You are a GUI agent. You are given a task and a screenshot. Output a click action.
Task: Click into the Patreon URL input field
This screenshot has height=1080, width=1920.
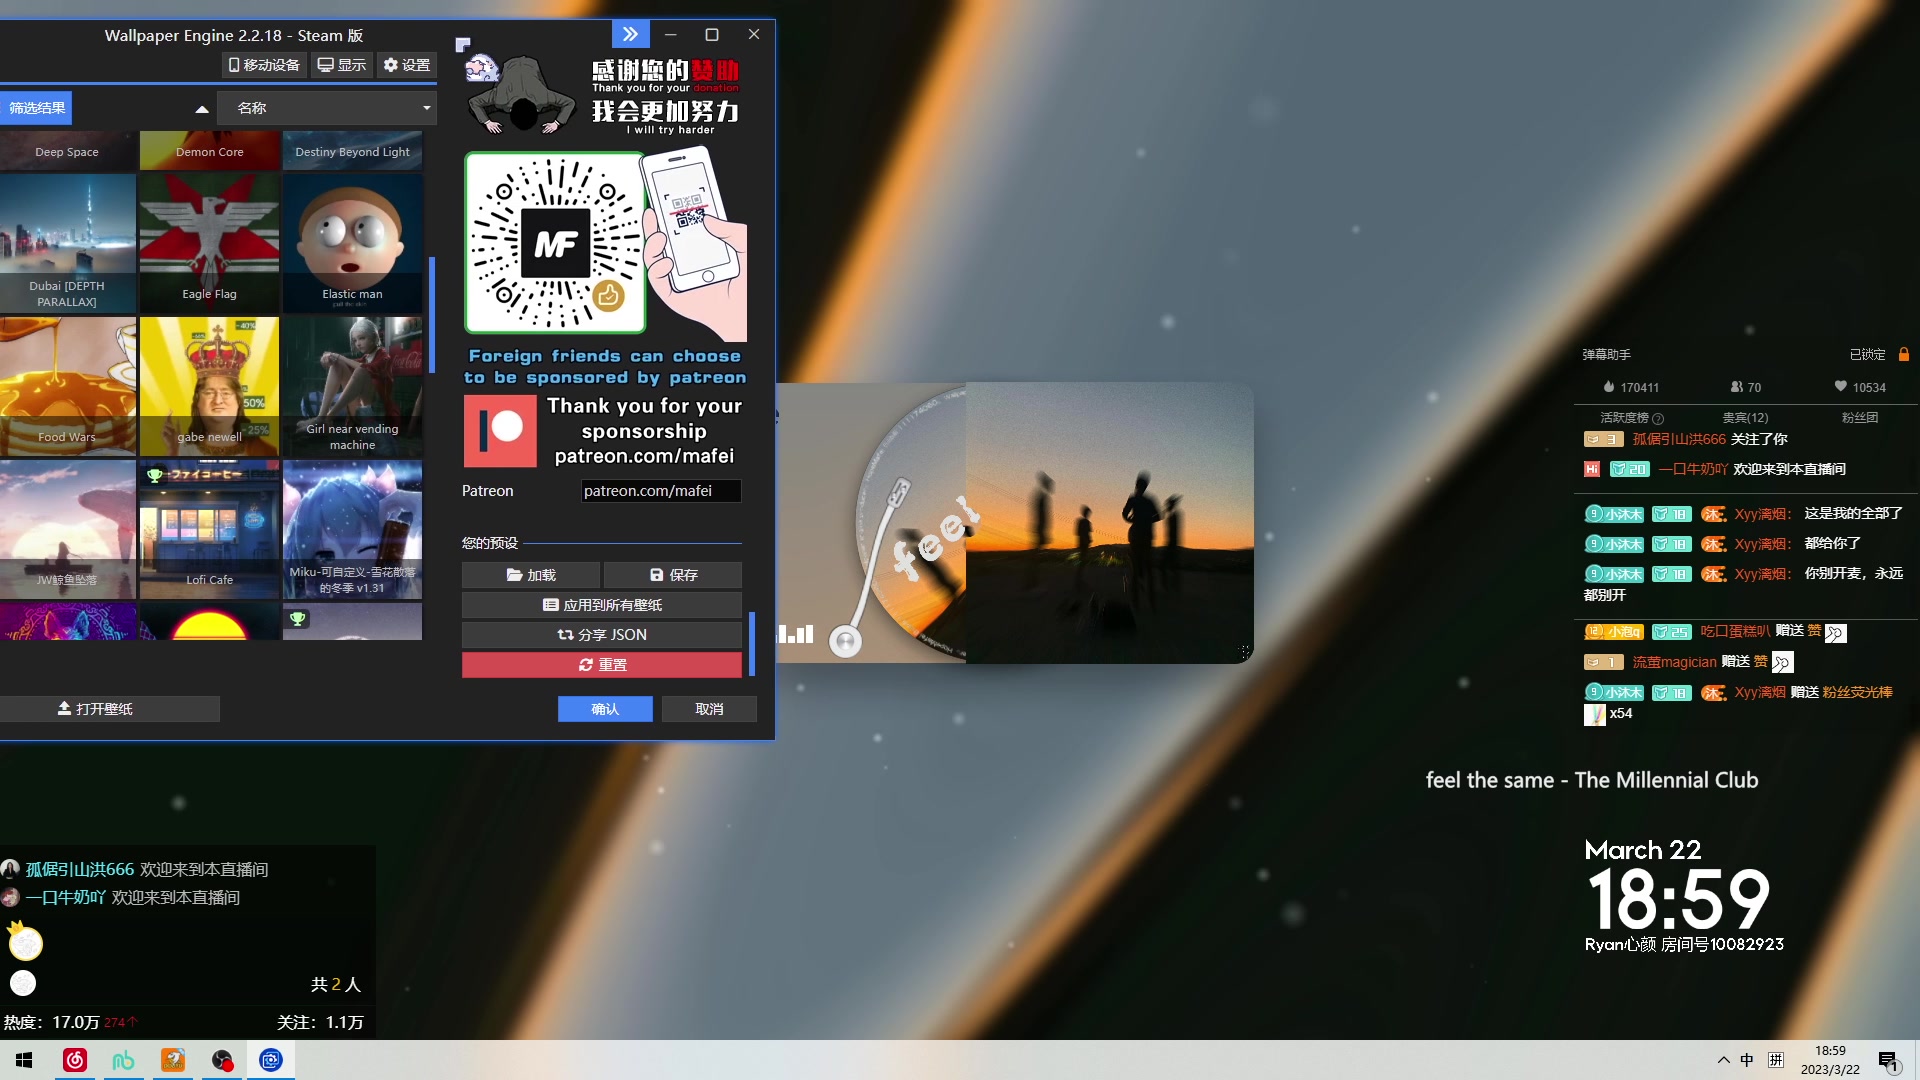point(660,491)
